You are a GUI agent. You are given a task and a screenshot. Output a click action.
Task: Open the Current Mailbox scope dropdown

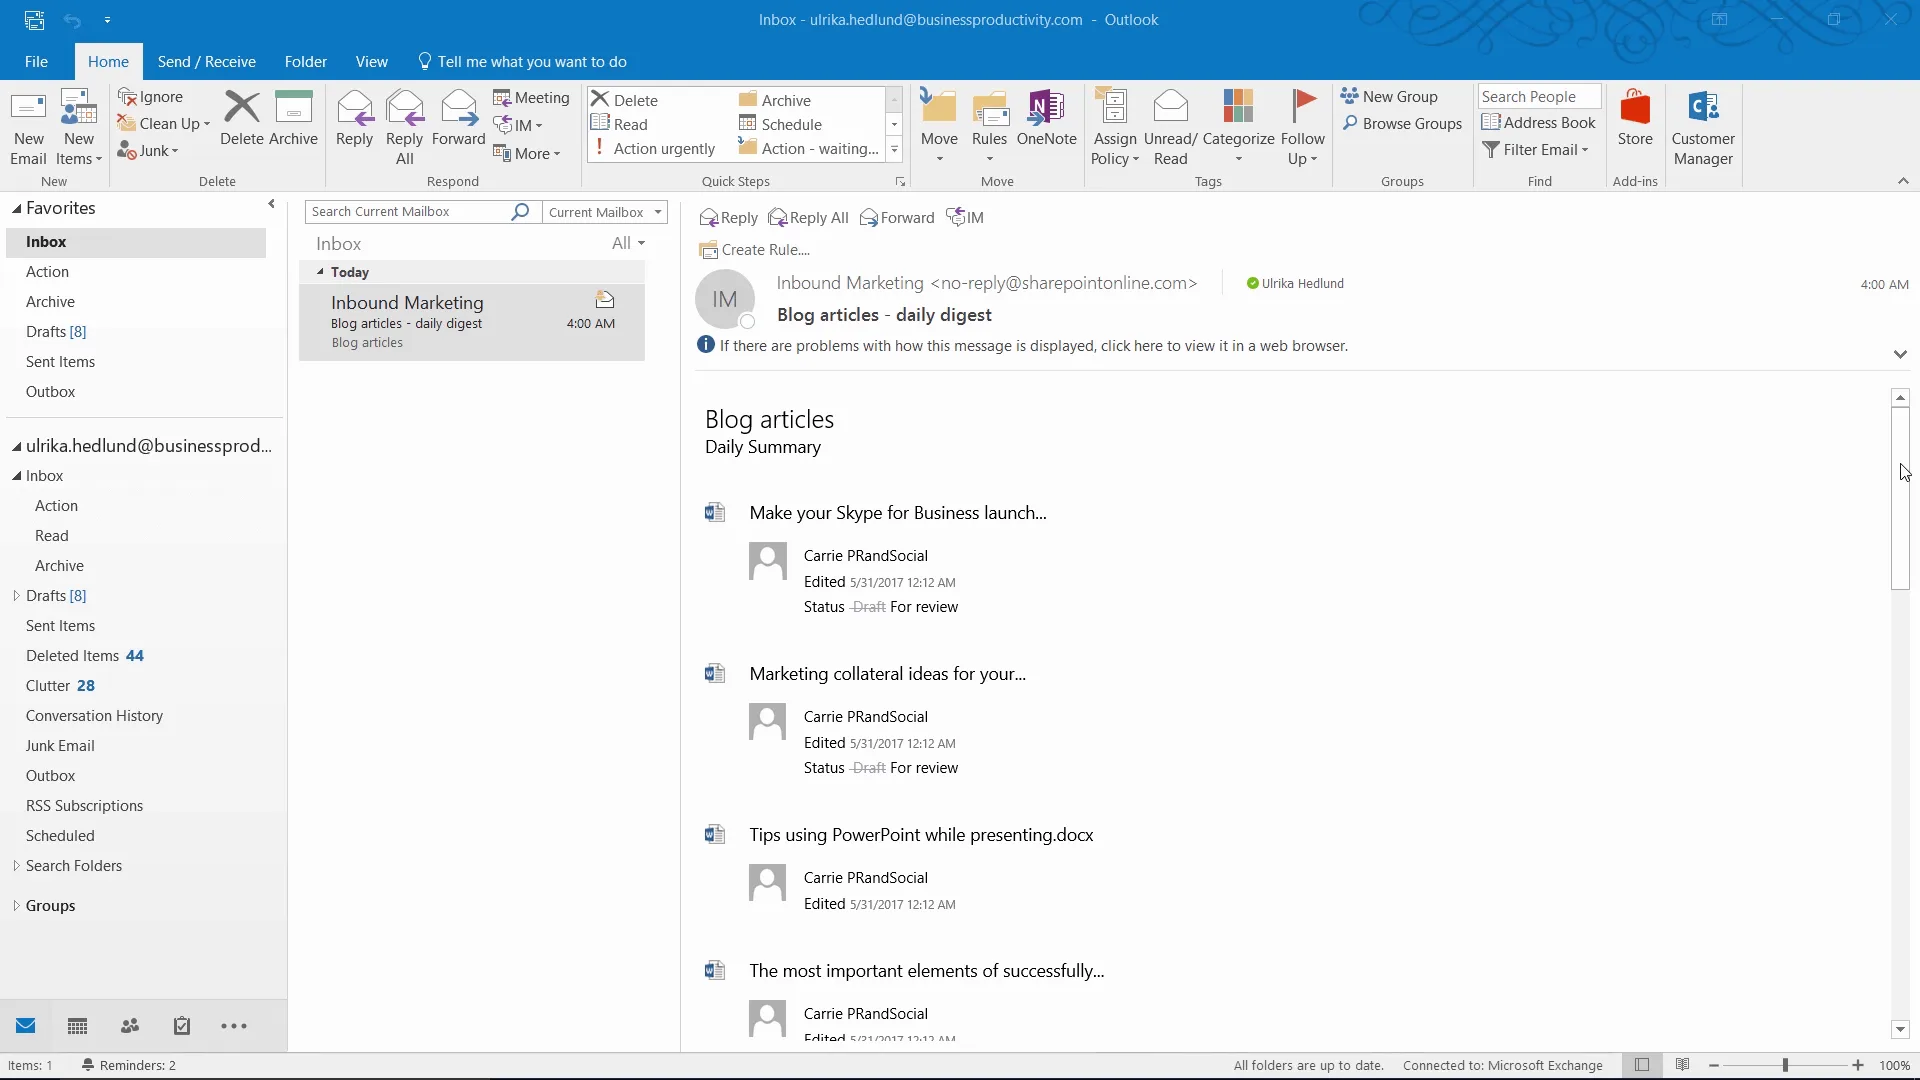604,212
